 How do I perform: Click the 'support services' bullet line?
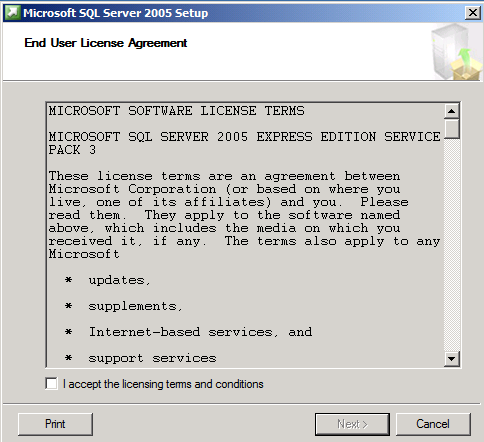(152, 358)
